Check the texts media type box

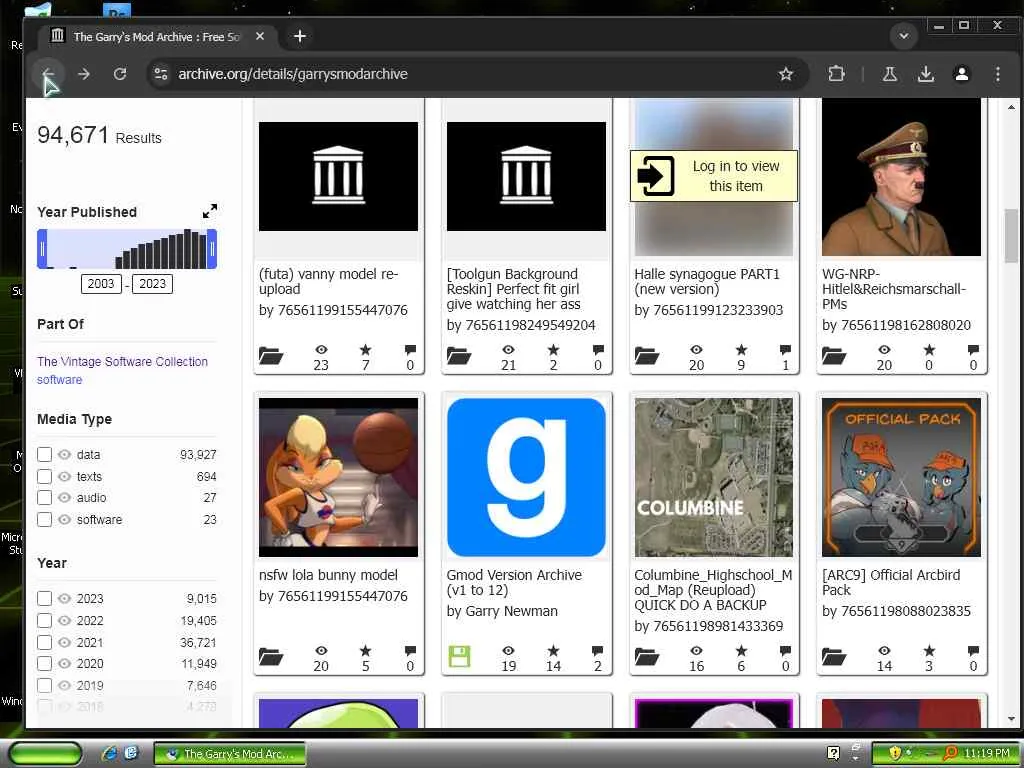click(44, 476)
